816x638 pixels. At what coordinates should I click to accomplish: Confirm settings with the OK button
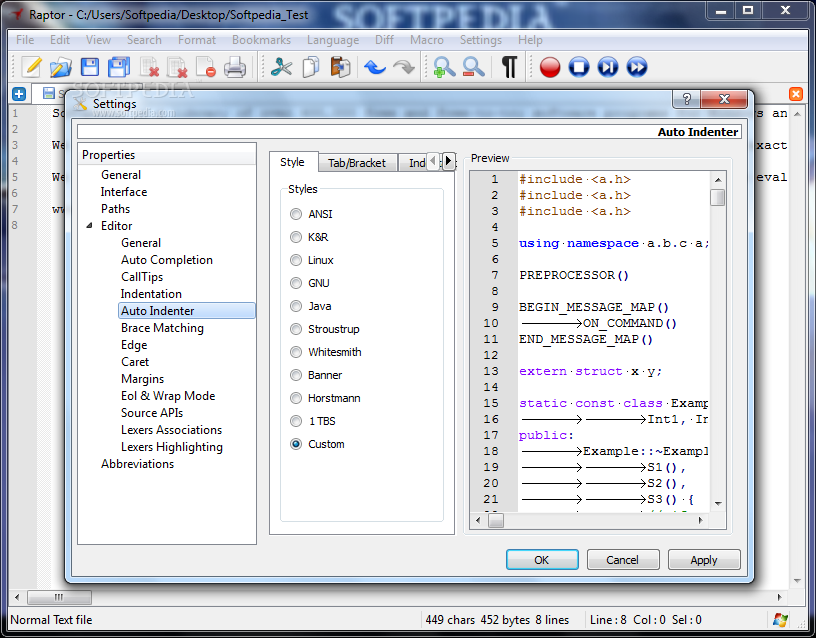pyautogui.click(x=542, y=559)
